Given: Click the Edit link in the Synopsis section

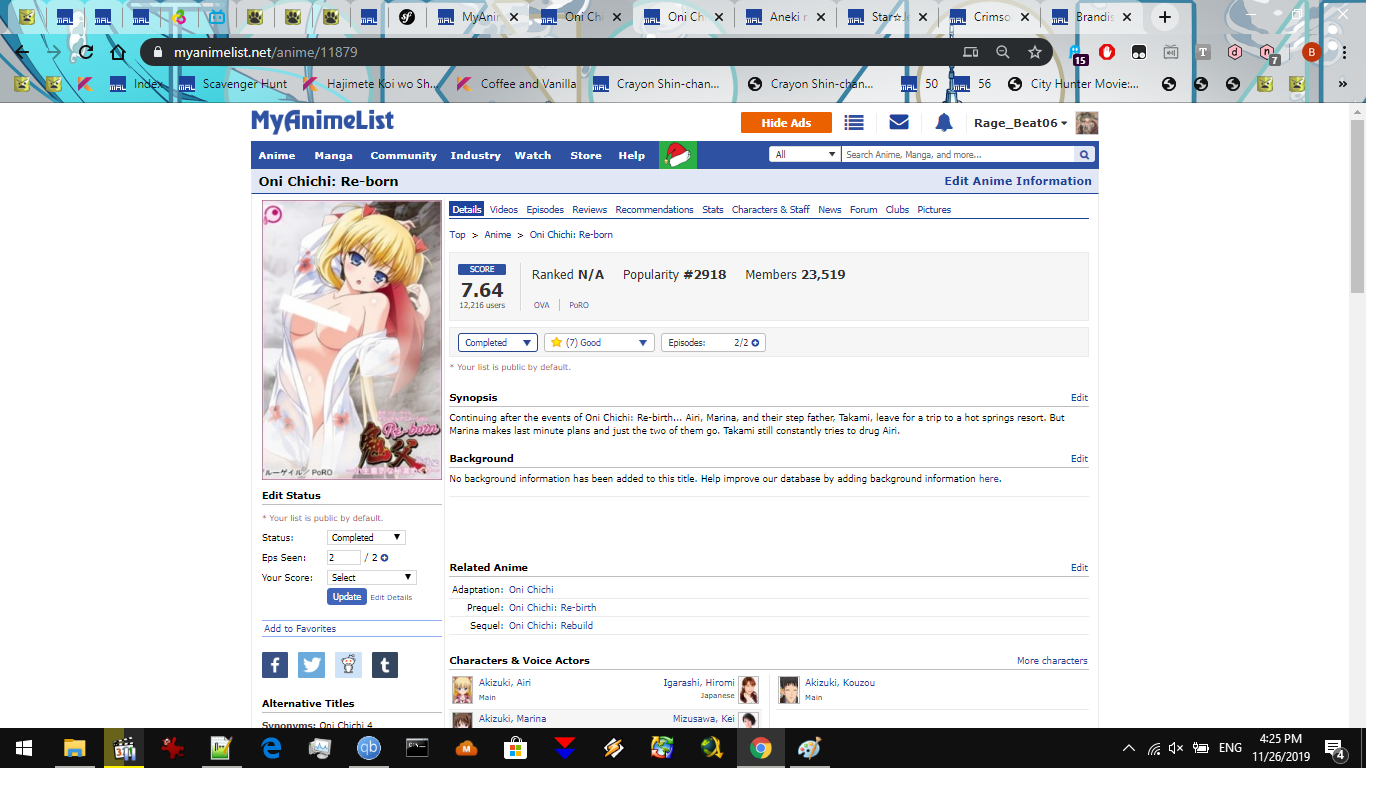Looking at the screenshot, I should [x=1079, y=398].
